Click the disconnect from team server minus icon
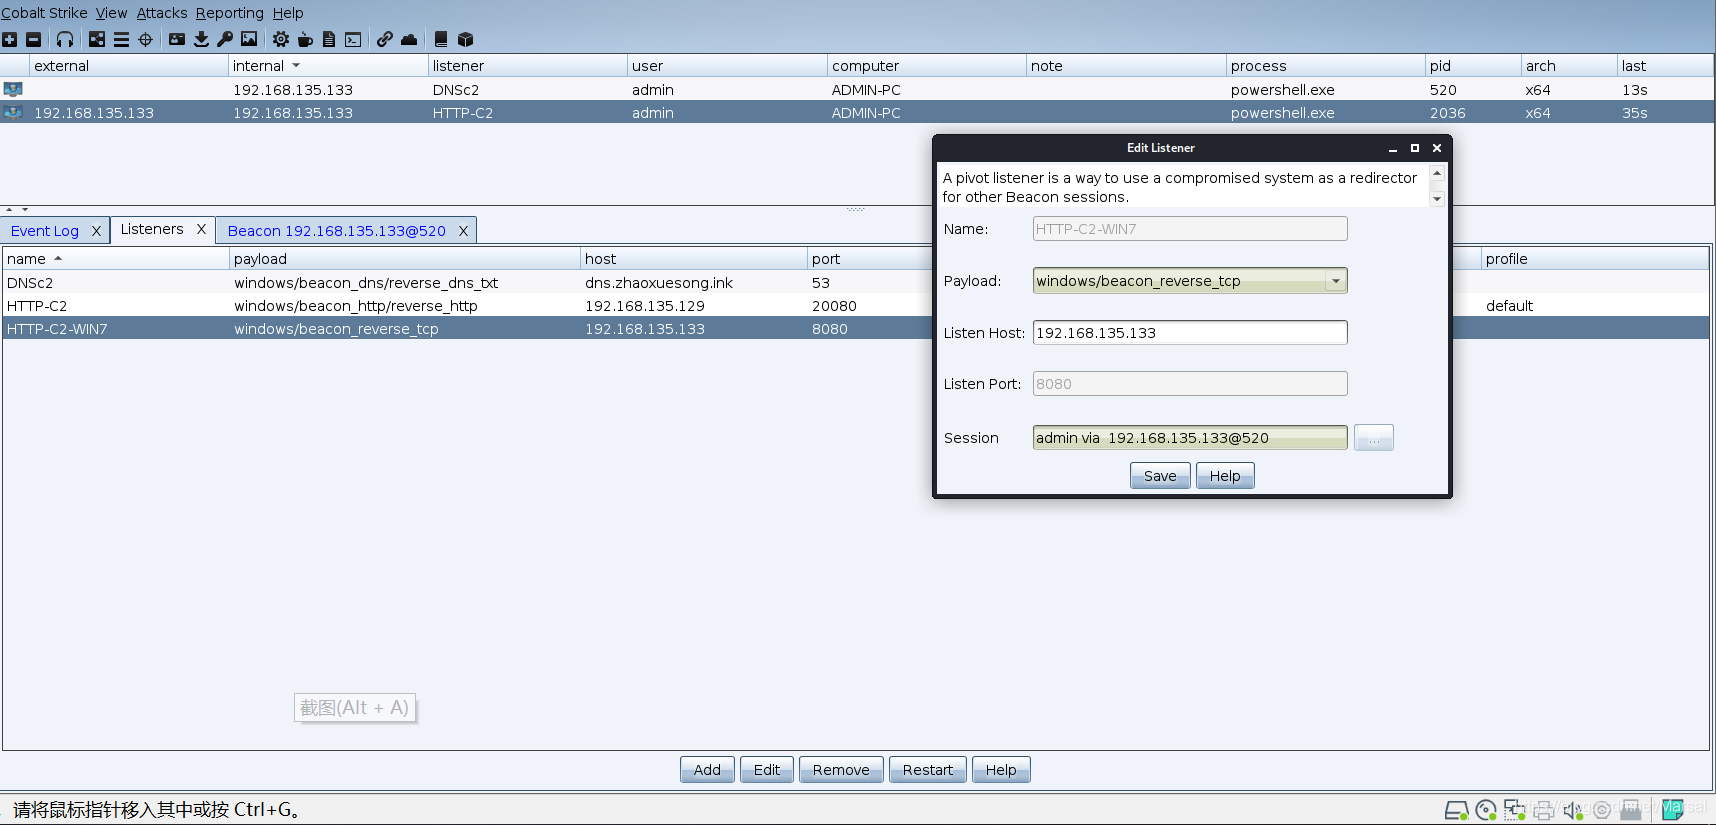Screen dimensions: 1716x825 [x=33, y=39]
